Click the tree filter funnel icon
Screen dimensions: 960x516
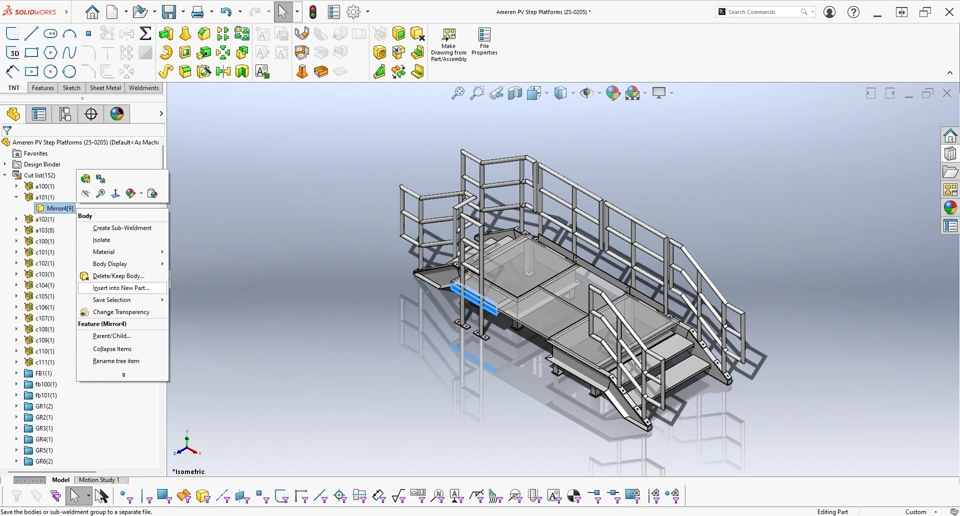7,130
